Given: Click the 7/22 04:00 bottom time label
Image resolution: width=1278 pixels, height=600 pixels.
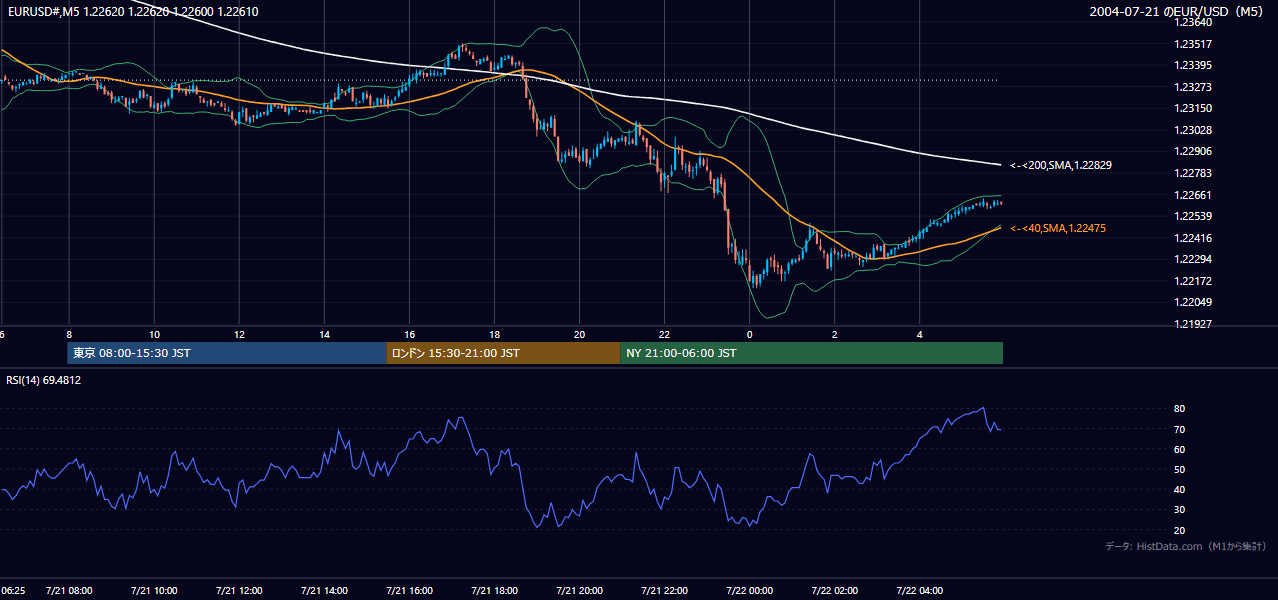Looking at the screenshot, I should pos(919,591).
